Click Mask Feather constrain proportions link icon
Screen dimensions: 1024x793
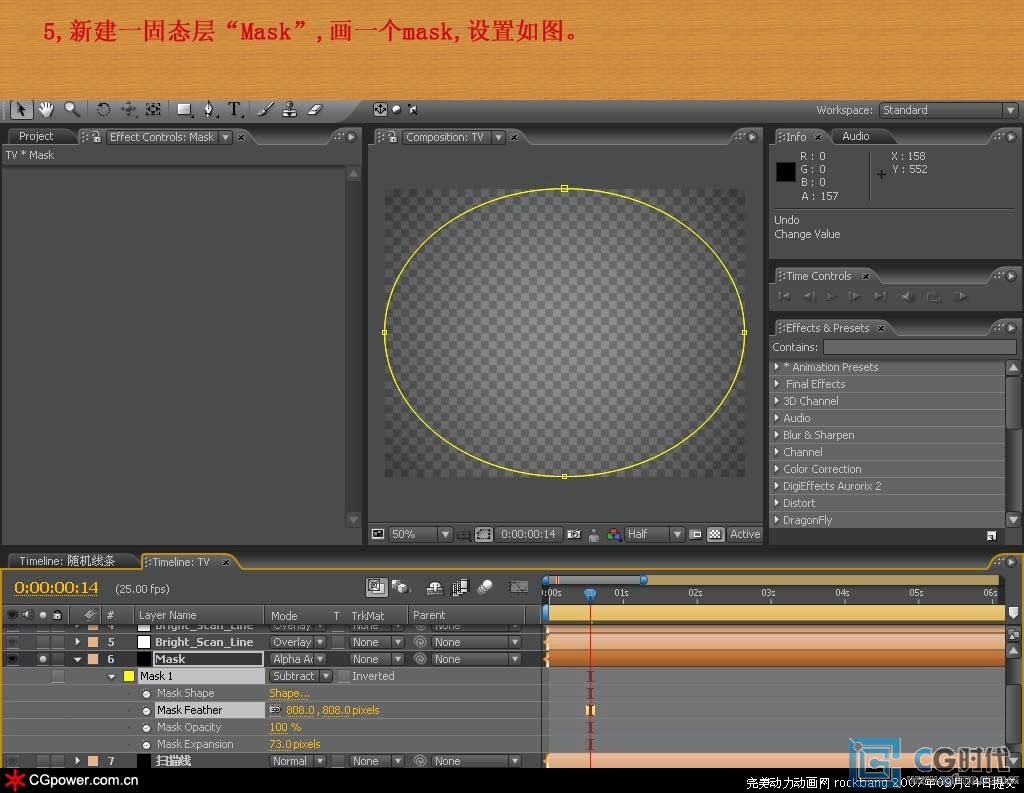coord(275,710)
